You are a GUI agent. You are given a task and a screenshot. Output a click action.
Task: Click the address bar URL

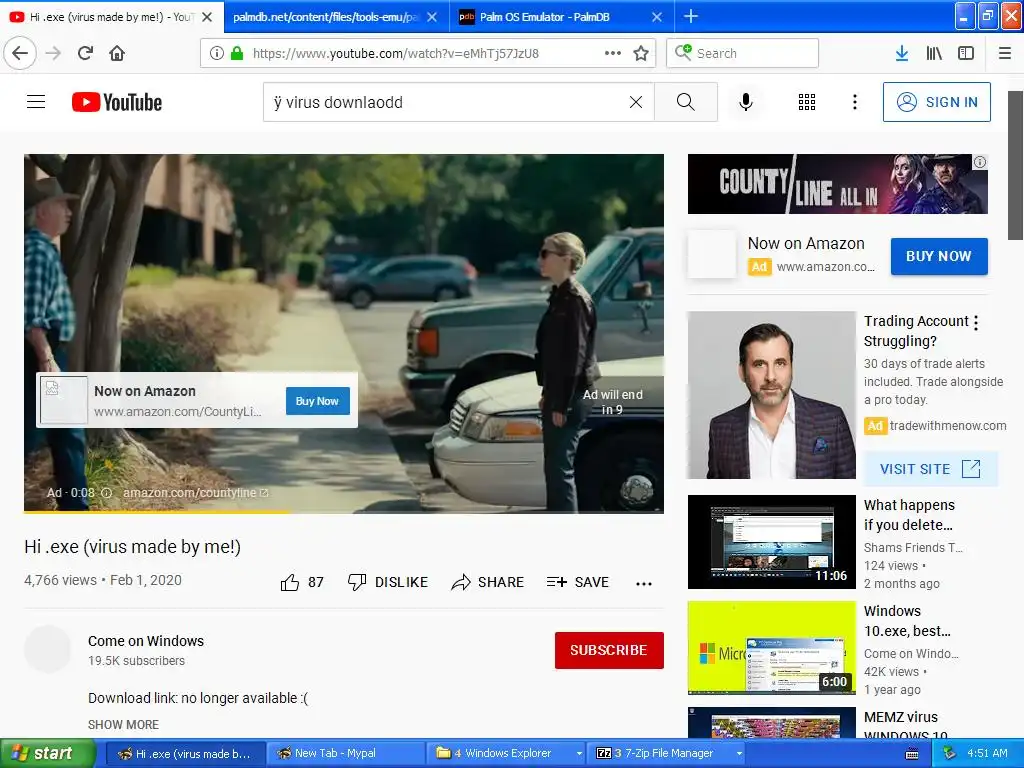(396, 54)
